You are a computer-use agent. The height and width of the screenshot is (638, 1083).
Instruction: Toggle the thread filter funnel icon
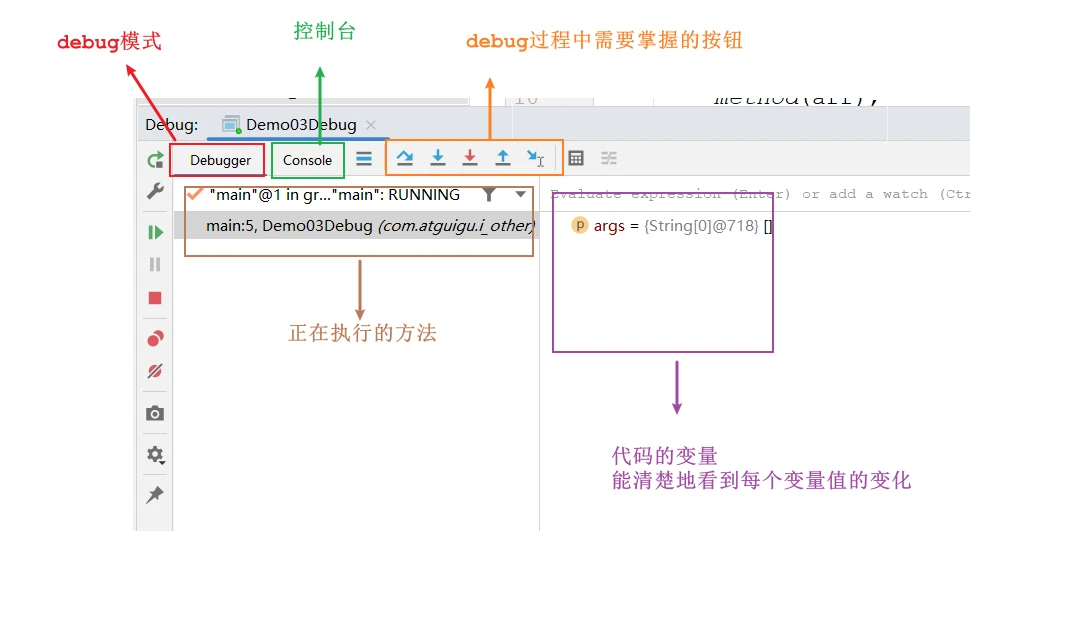[x=489, y=195]
